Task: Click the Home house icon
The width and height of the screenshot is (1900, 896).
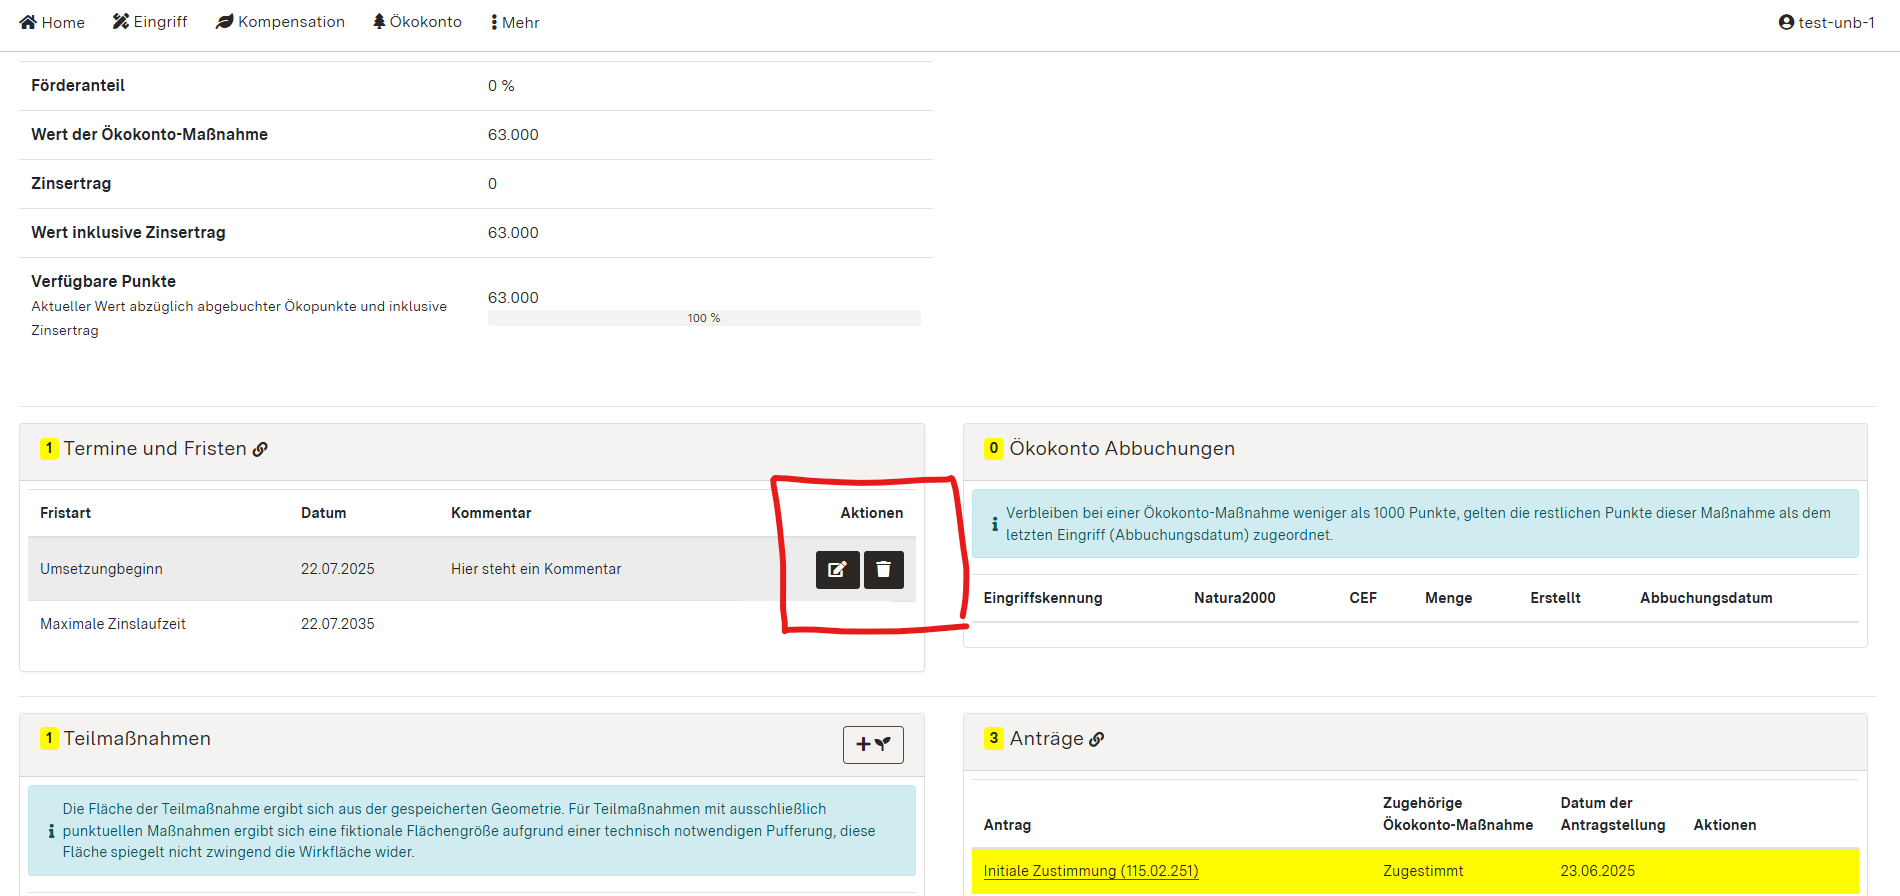Action: pos(28,22)
